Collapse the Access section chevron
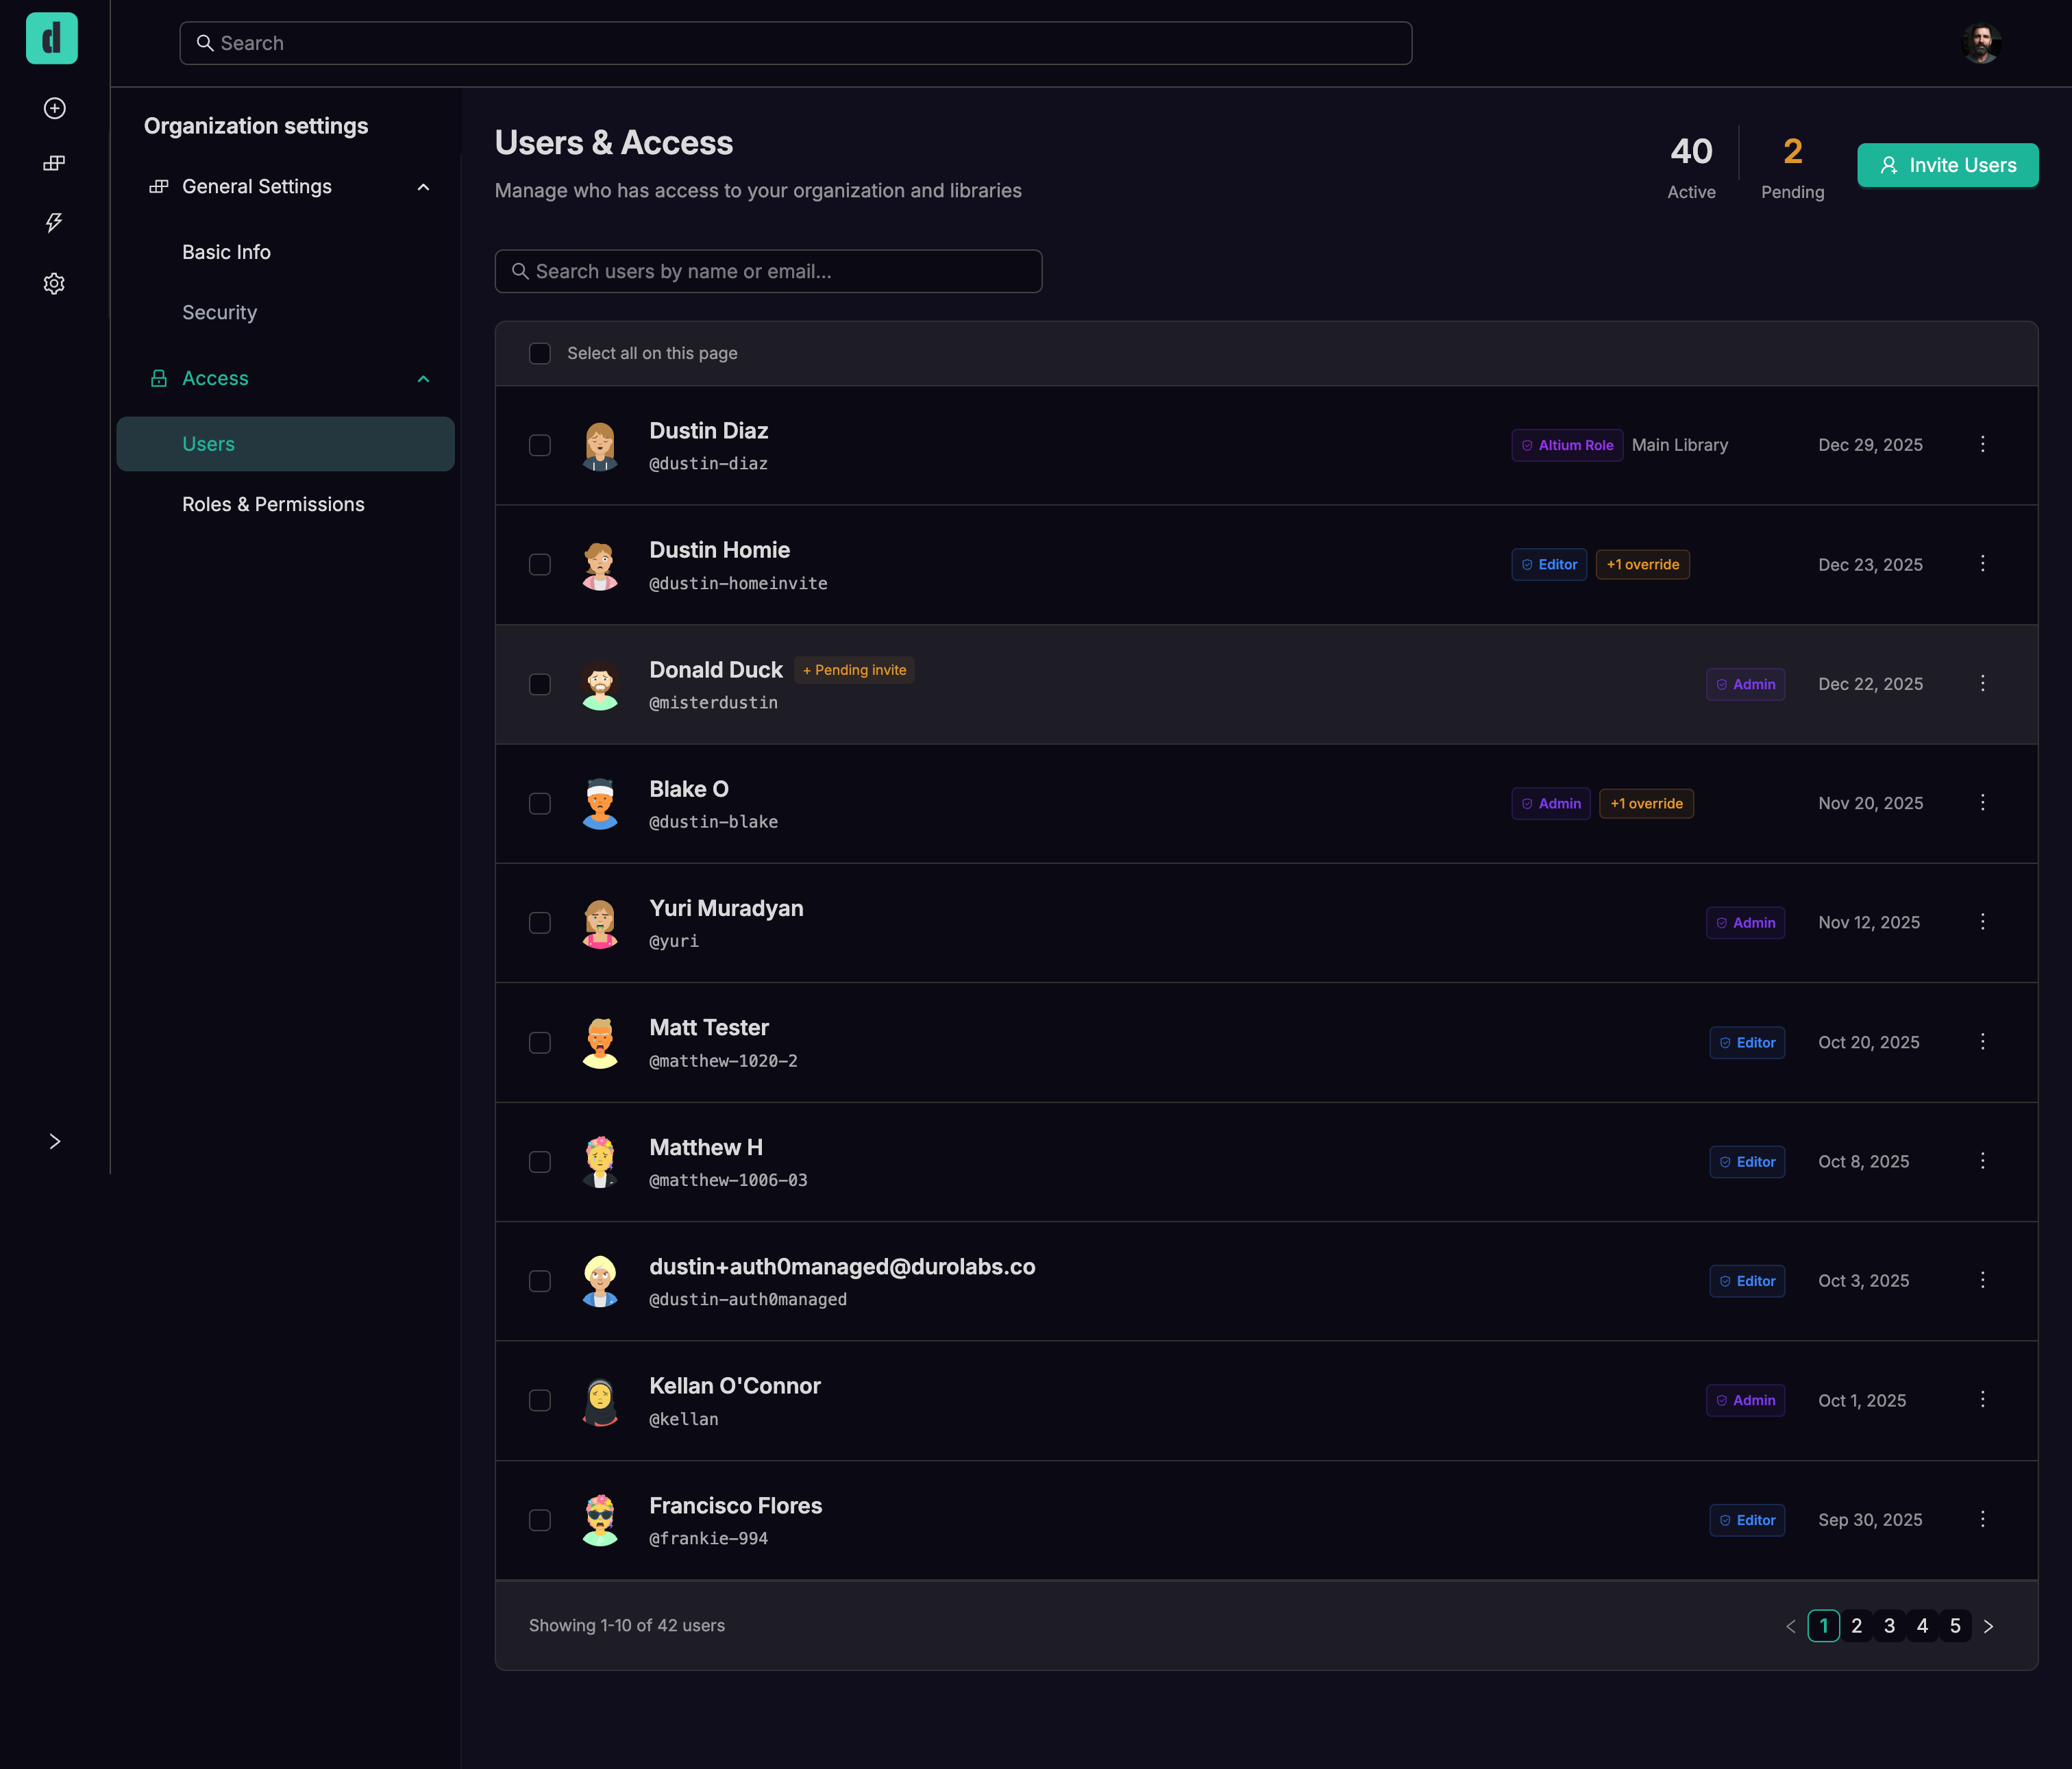Image resolution: width=2072 pixels, height=1769 pixels. (423, 379)
